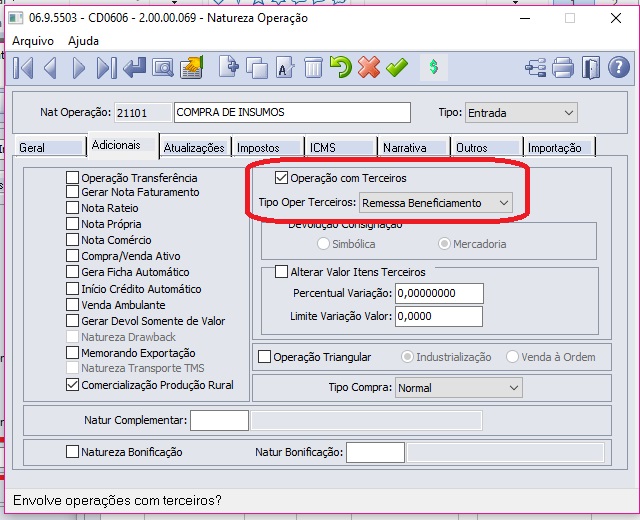Switch to the Importação tab

559,147
